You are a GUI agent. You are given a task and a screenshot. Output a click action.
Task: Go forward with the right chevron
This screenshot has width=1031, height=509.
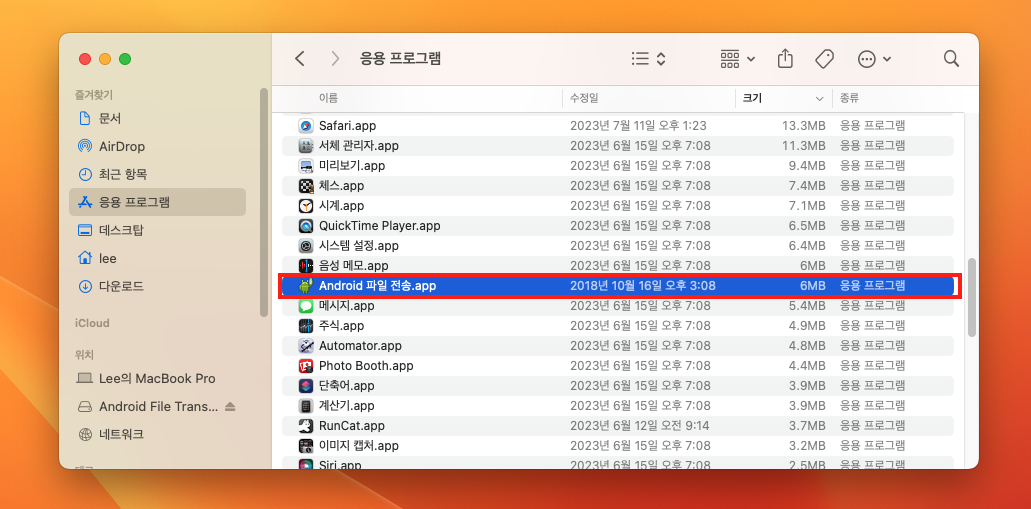[335, 59]
